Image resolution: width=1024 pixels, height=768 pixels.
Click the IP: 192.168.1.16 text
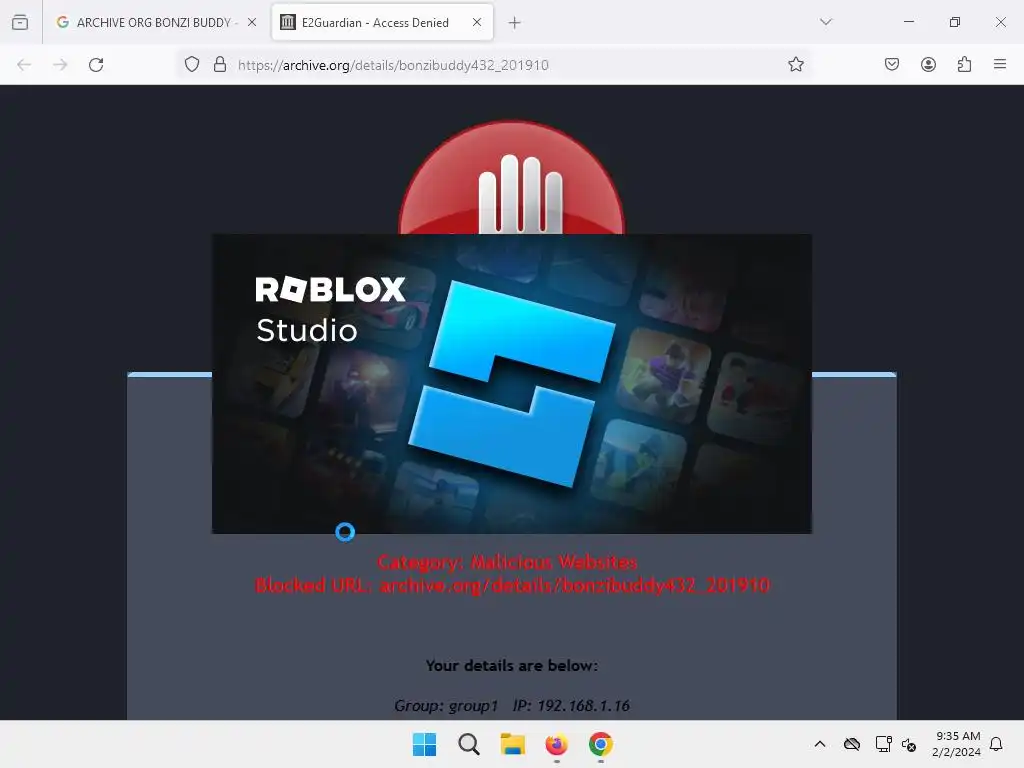click(571, 705)
